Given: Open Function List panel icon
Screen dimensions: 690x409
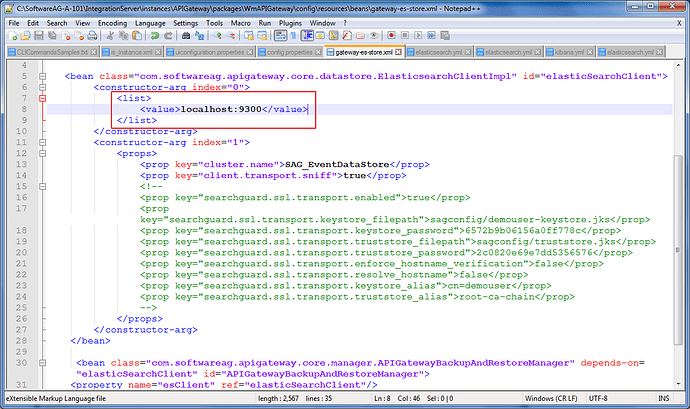Looking at the screenshot, I should (347, 36).
